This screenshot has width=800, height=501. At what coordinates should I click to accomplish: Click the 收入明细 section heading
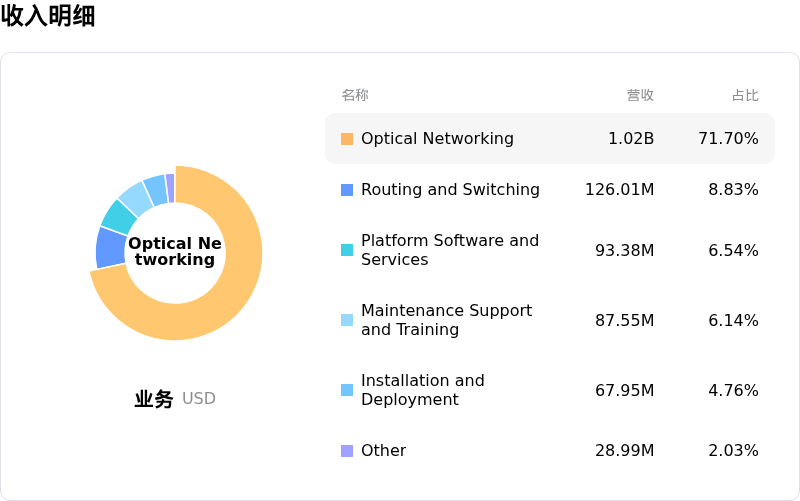tap(48, 15)
